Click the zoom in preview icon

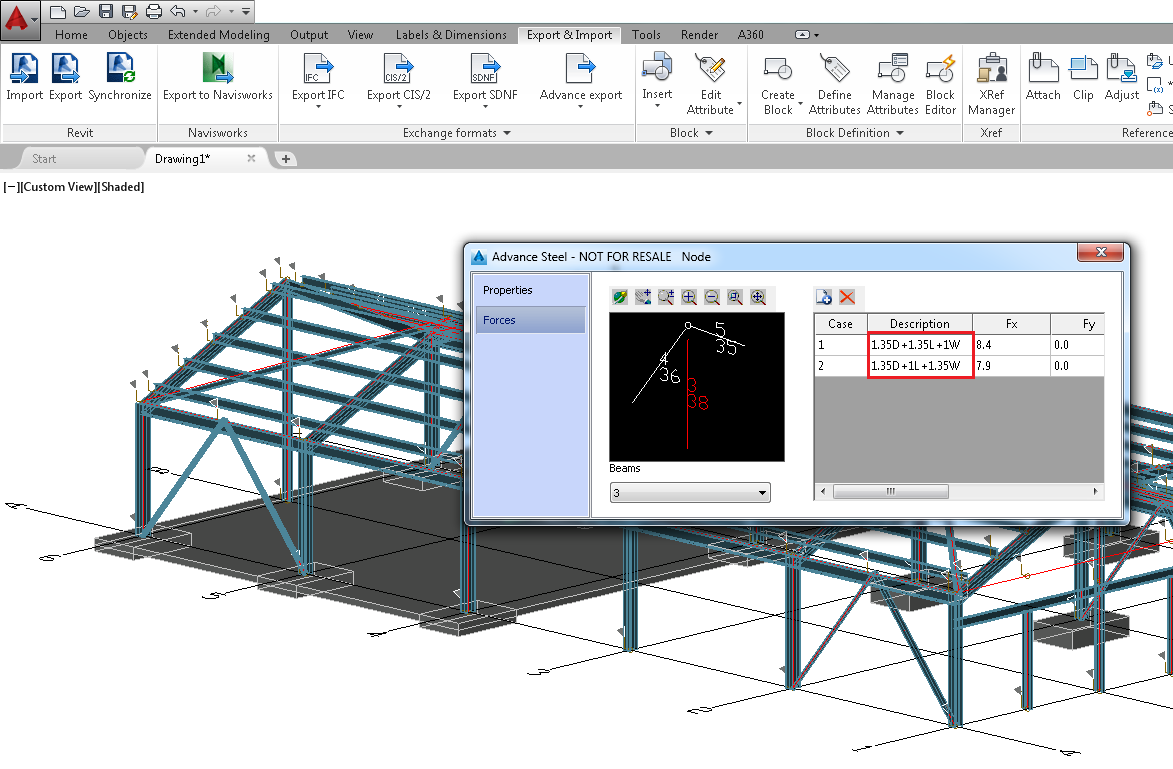pyautogui.click(x=689, y=297)
